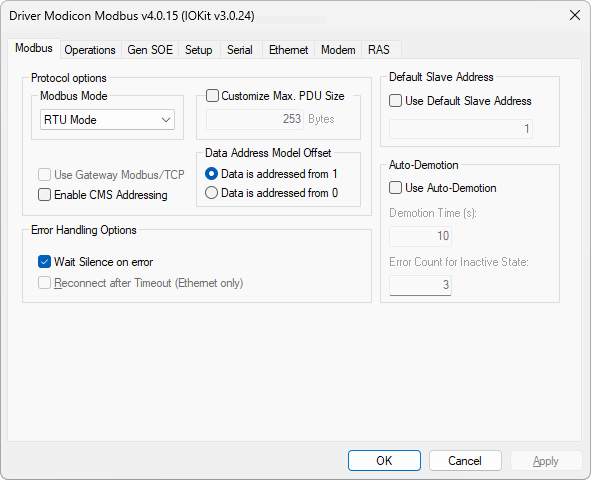Click the Max PDU size 253 field
Image resolution: width=591 pixels, height=480 pixels.
point(255,119)
